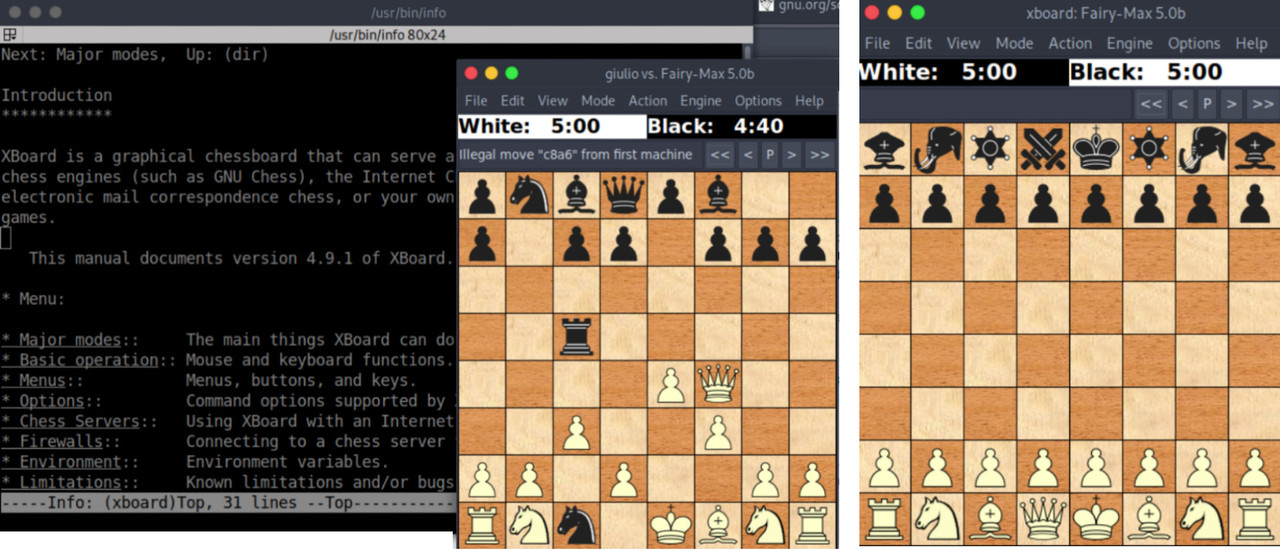Open Help menu in xboard Fairy-Max window
Screen dimensions: 1280x550
(1251, 43)
